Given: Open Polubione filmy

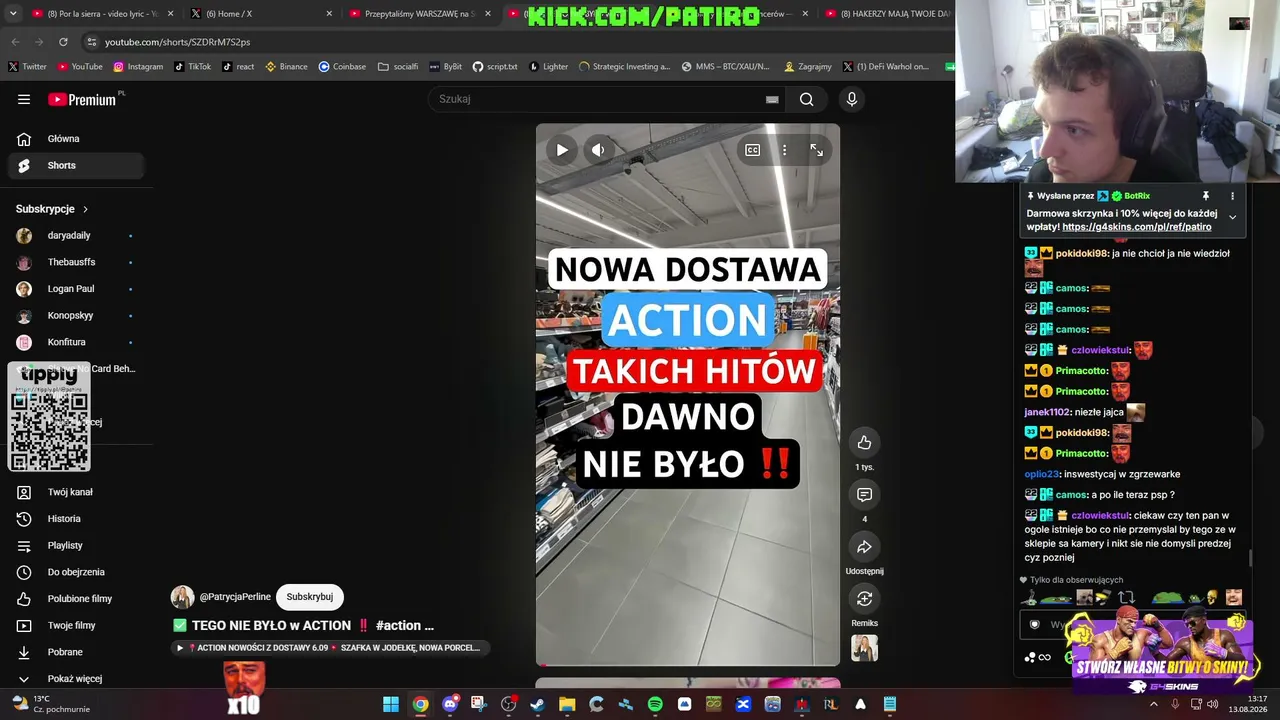Looking at the screenshot, I should 76,599.
